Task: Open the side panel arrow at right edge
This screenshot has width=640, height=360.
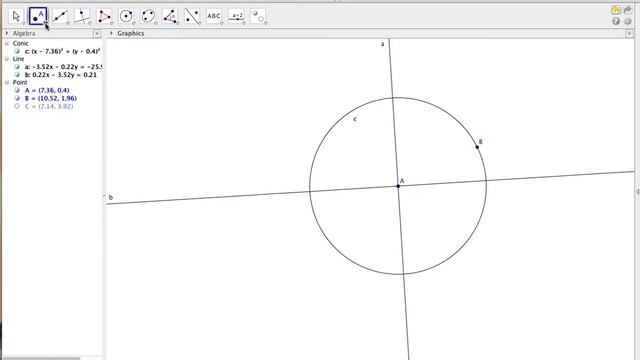Action: 637,191
